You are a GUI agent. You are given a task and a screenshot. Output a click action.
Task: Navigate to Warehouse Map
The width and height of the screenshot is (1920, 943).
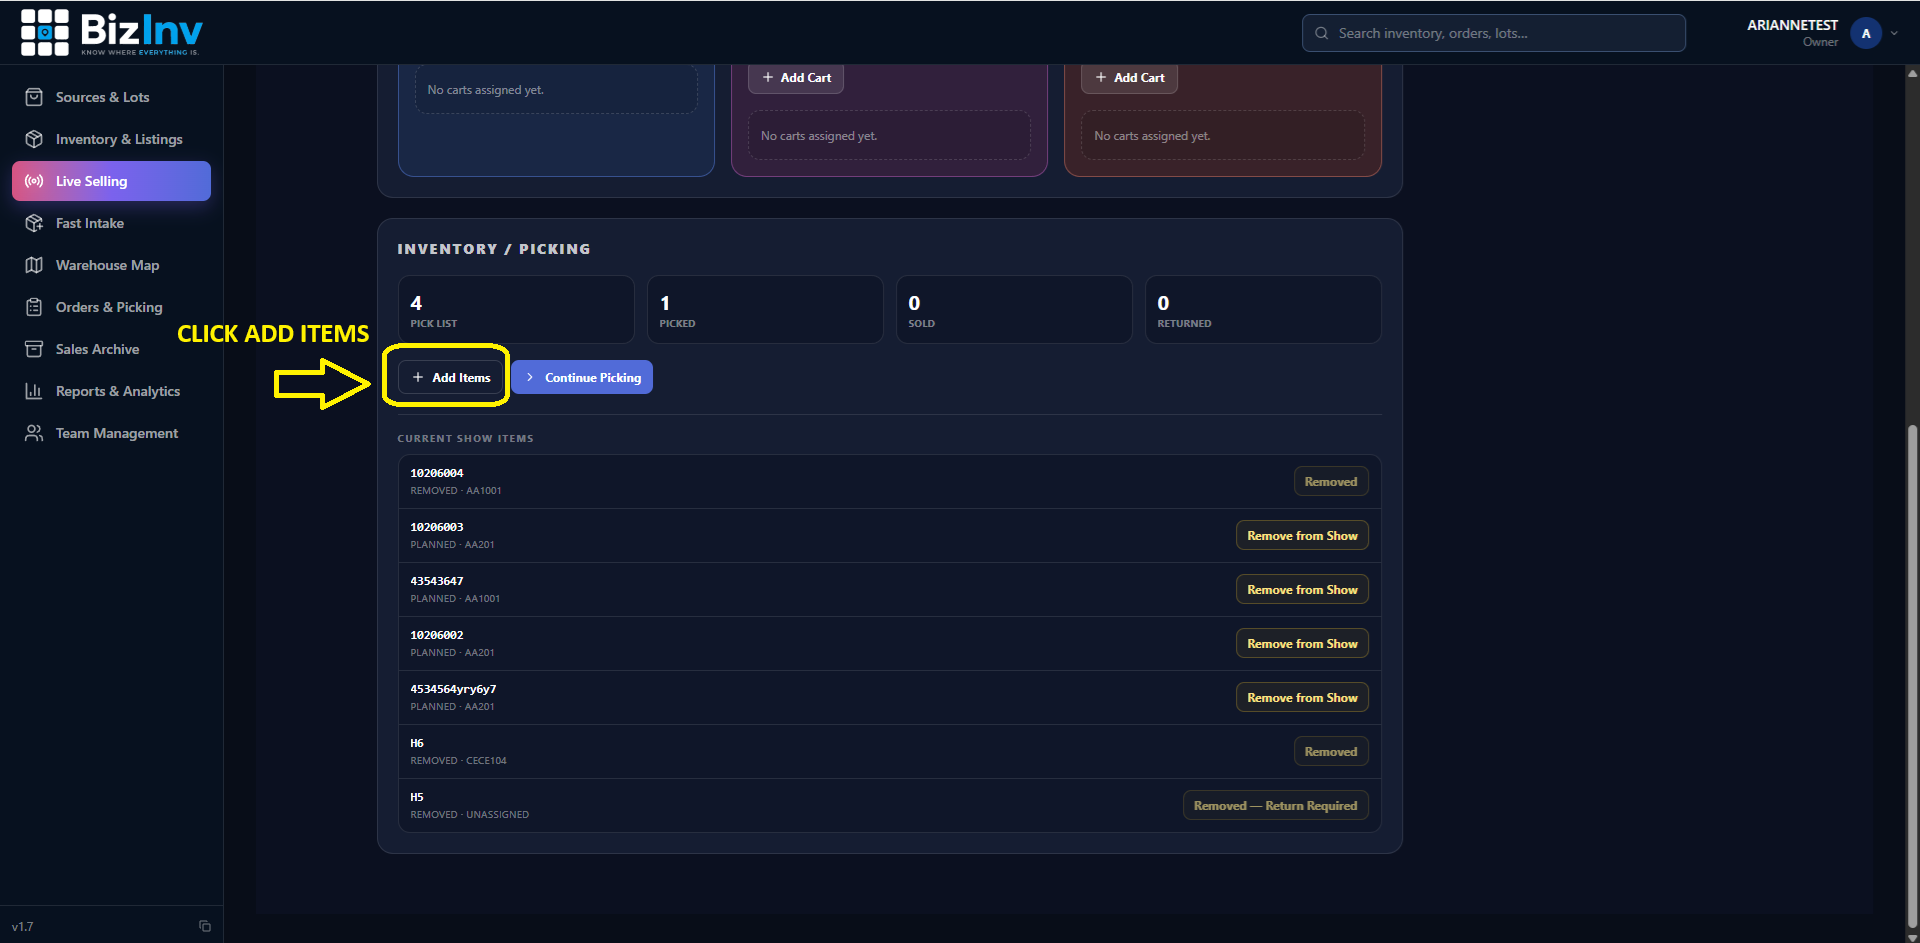[111, 265]
